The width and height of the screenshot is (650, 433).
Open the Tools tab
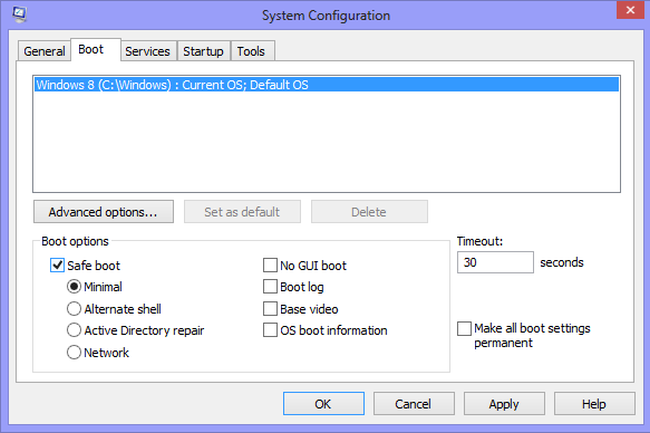point(252,51)
